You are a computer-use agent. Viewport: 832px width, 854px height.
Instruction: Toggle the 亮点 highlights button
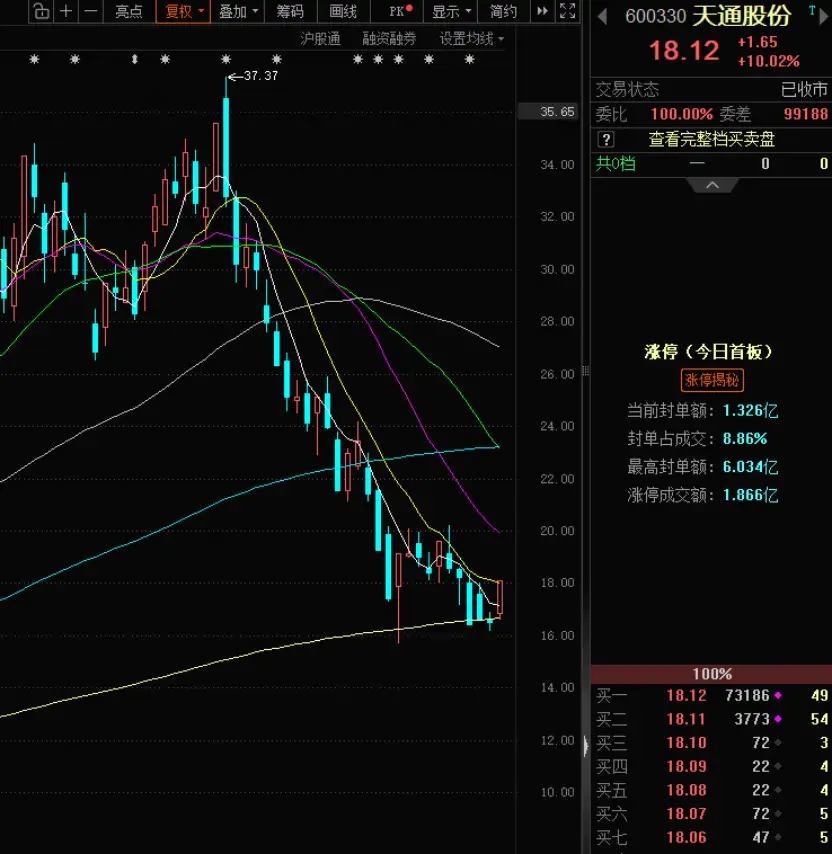[129, 11]
